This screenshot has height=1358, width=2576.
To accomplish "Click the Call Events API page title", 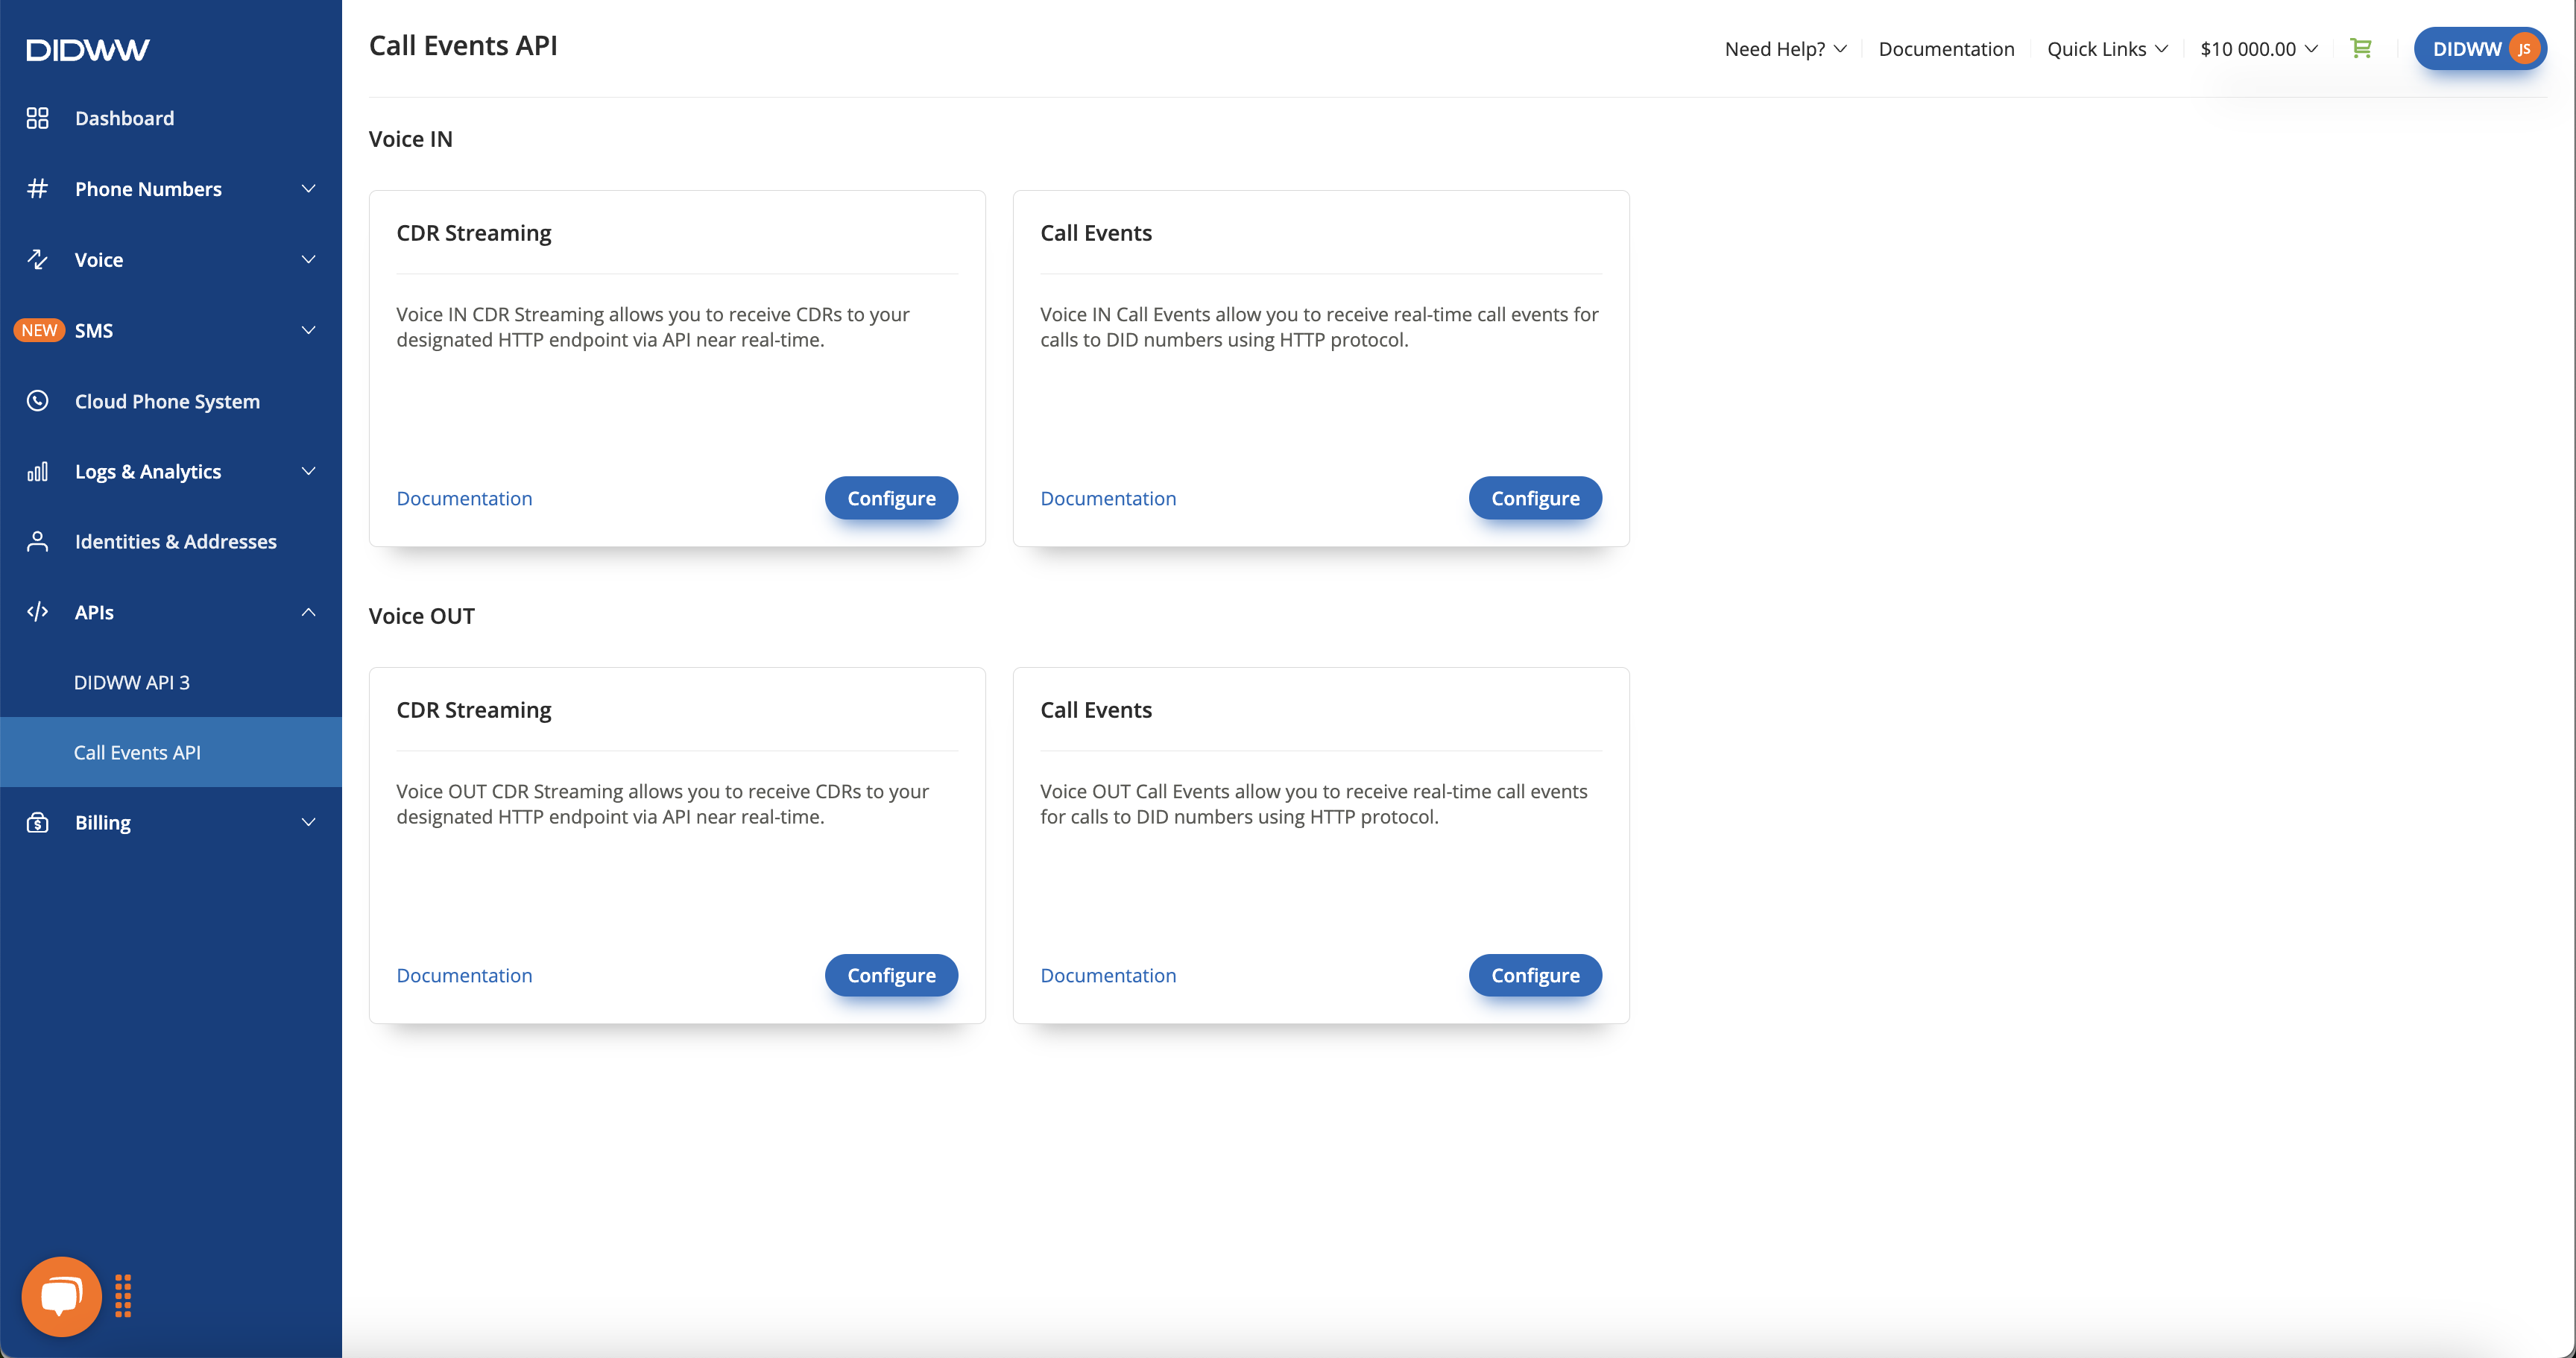I will (463, 46).
